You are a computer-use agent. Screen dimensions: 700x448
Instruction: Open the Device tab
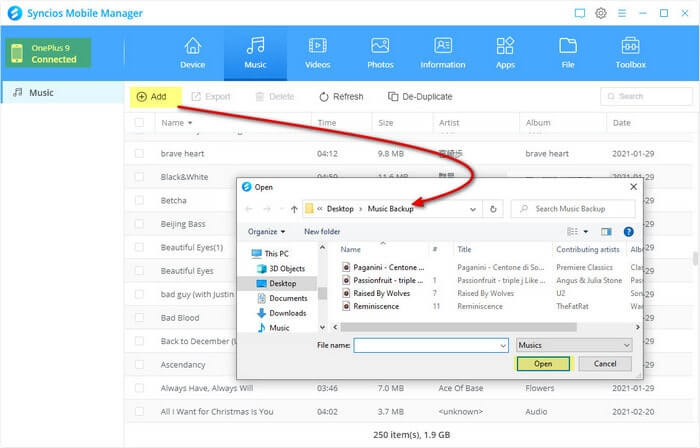pyautogui.click(x=192, y=53)
